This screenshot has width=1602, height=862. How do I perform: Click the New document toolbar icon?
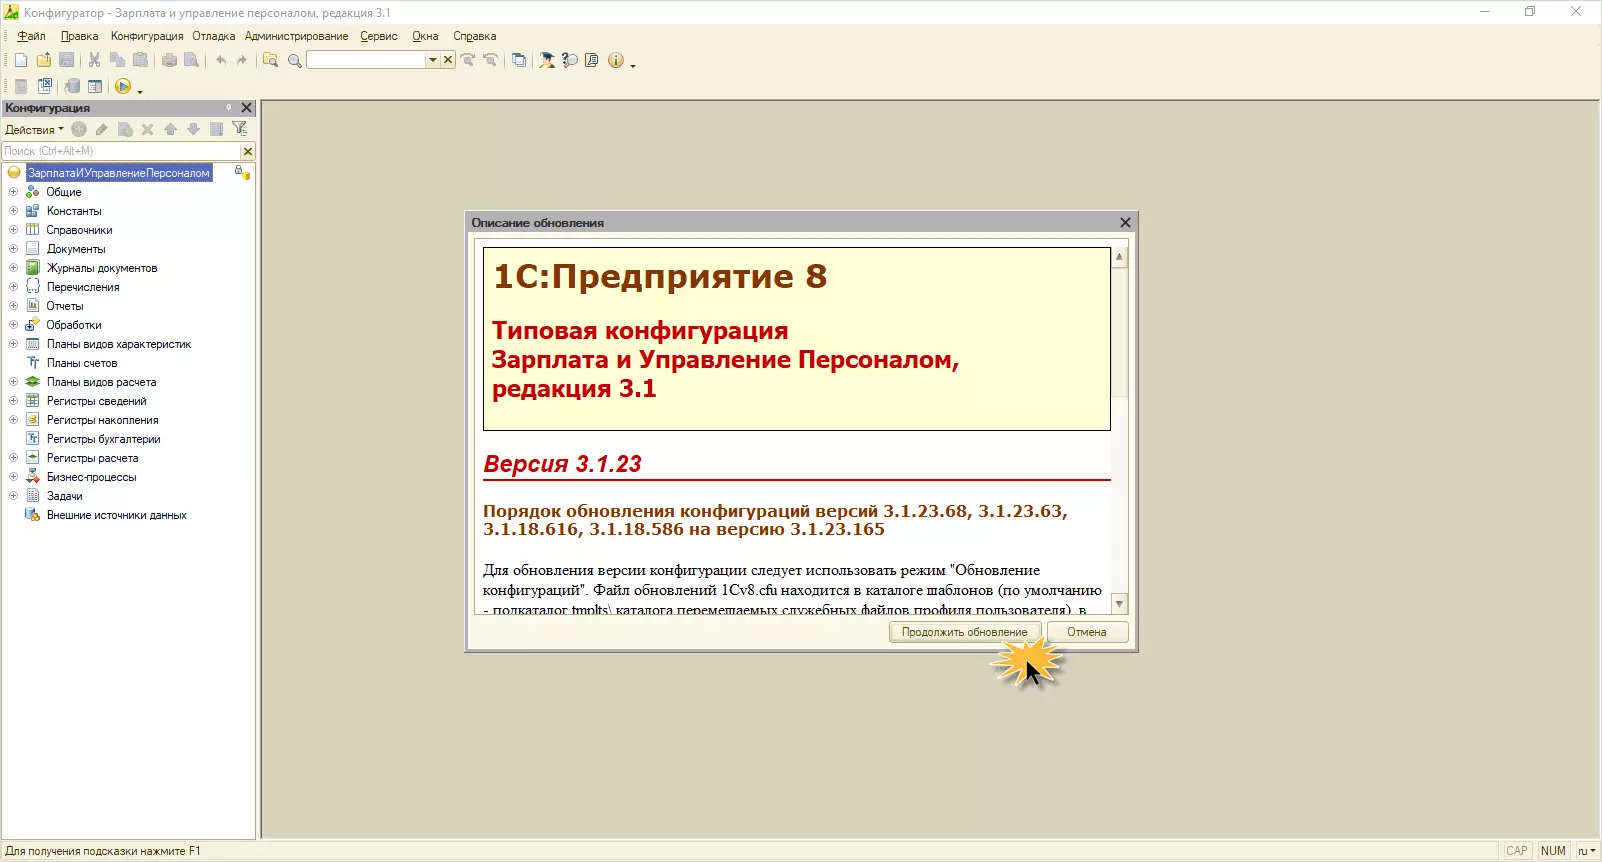pos(21,60)
